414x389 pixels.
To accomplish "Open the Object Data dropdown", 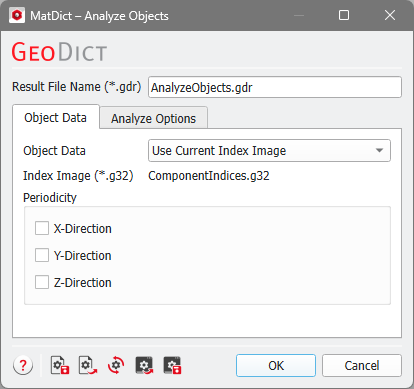I will (269, 151).
